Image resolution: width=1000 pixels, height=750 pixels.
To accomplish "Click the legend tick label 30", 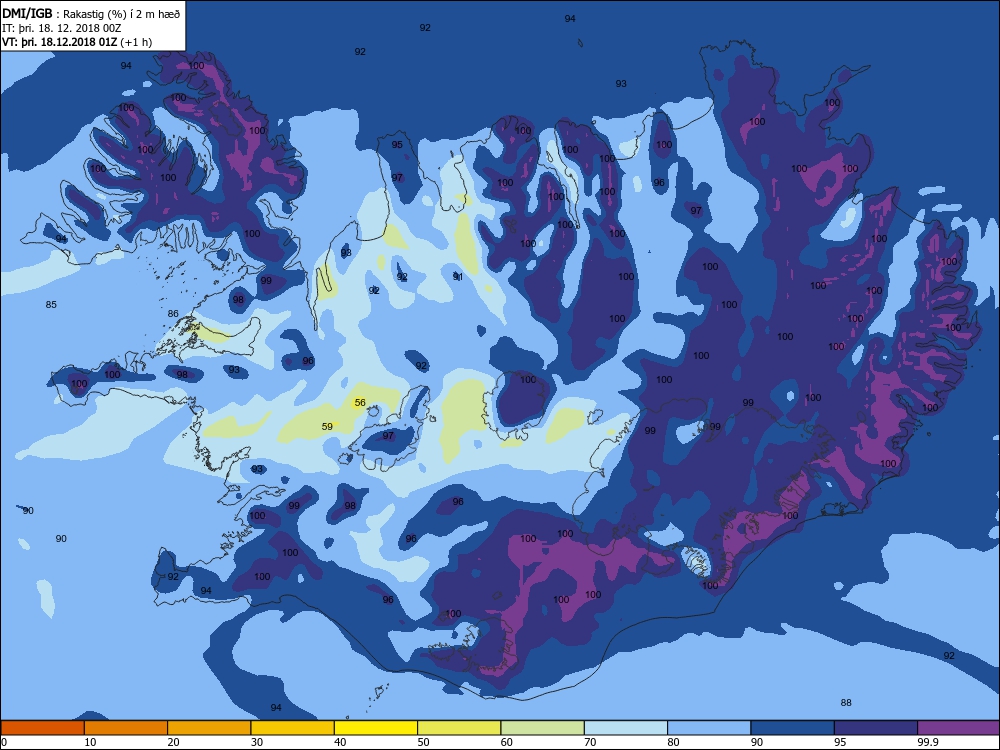I will [x=257, y=742].
